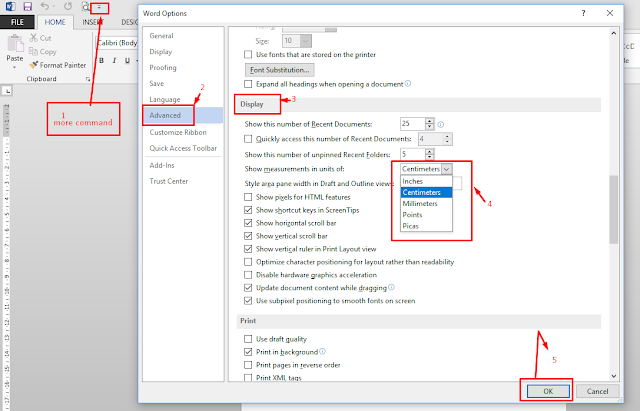Switch to the INSERT ribbon tab
This screenshot has width=640, height=411.
coord(93,22)
